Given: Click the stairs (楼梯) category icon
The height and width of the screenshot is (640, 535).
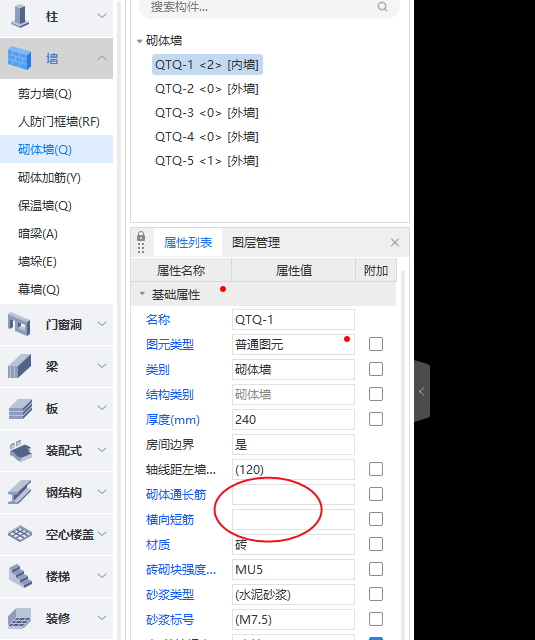Looking at the screenshot, I should click(20, 576).
